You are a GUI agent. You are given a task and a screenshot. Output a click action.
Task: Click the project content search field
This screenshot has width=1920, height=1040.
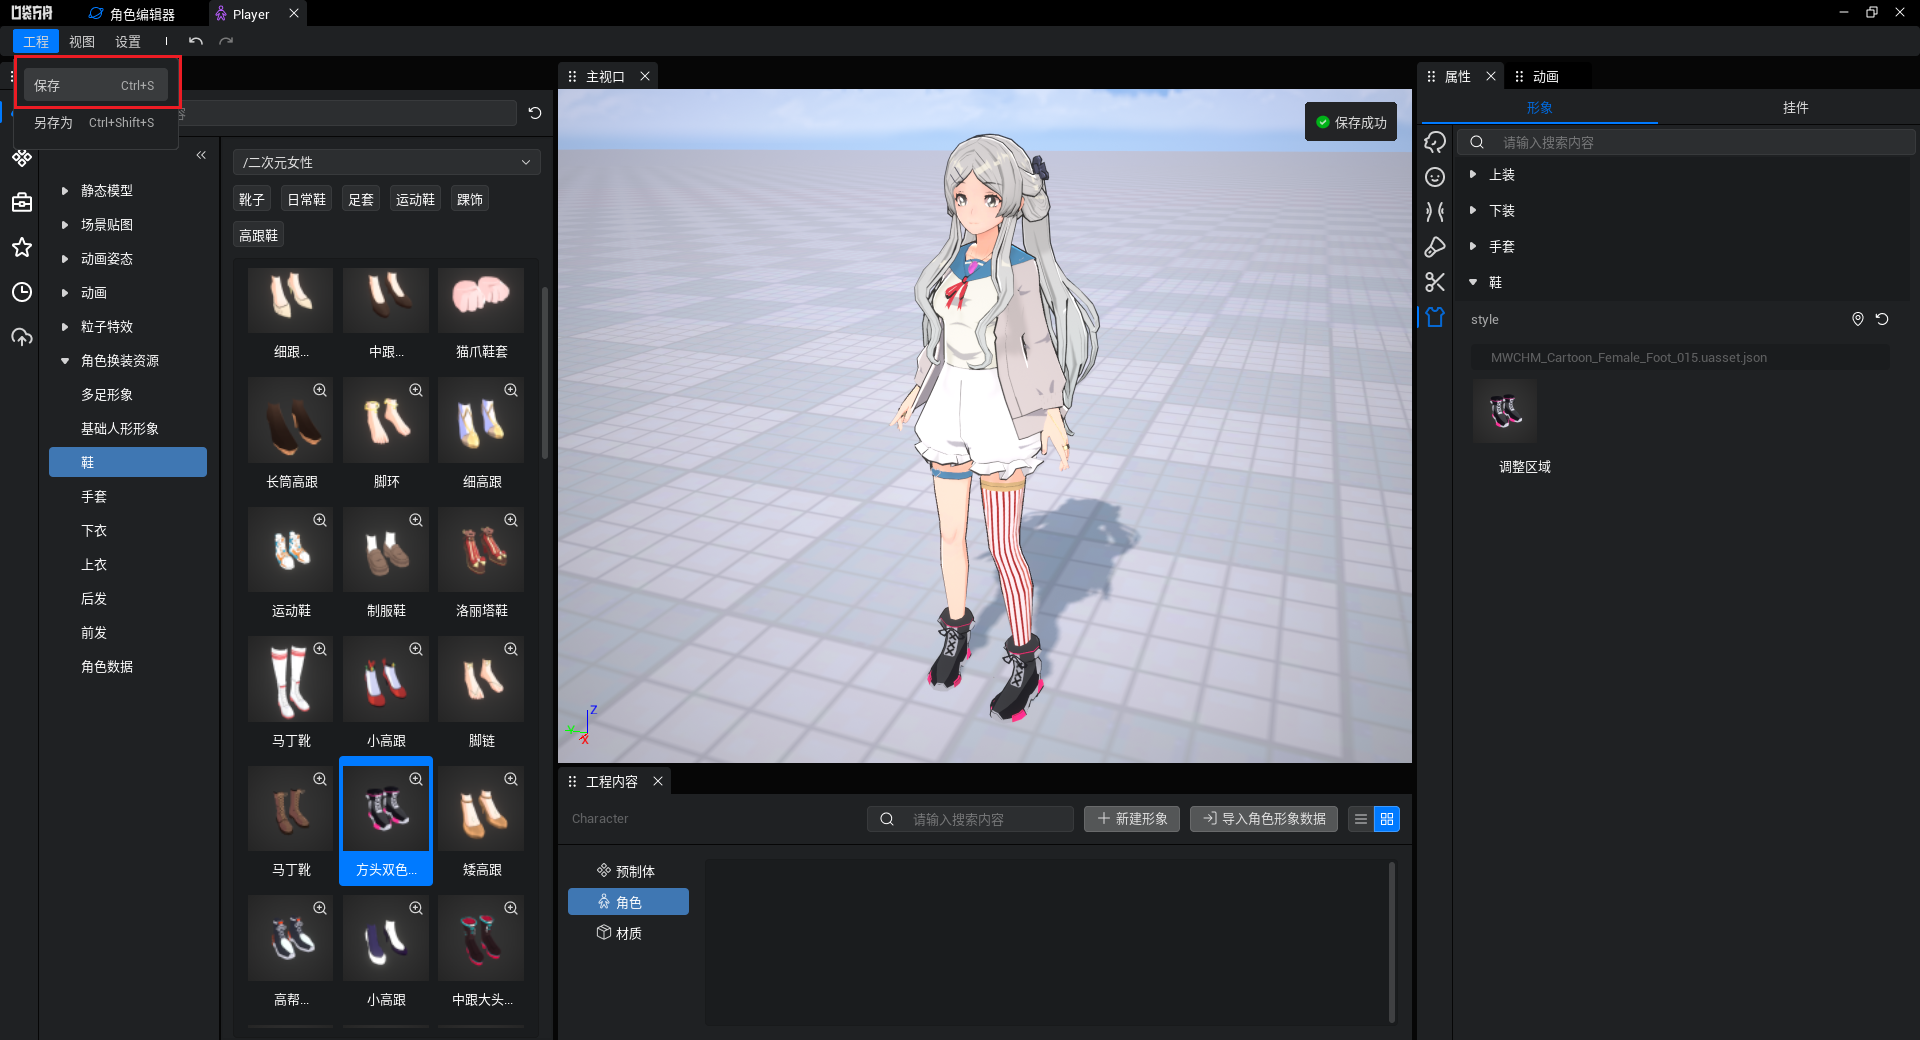pyautogui.click(x=970, y=819)
